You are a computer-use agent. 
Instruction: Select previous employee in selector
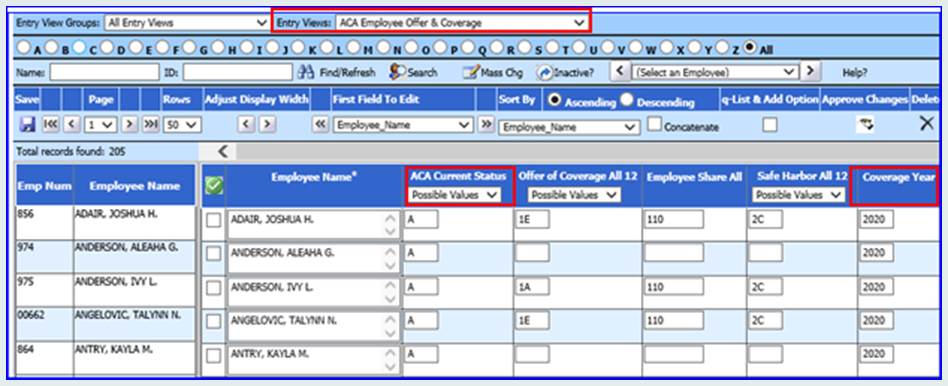pyautogui.click(x=619, y=71)
